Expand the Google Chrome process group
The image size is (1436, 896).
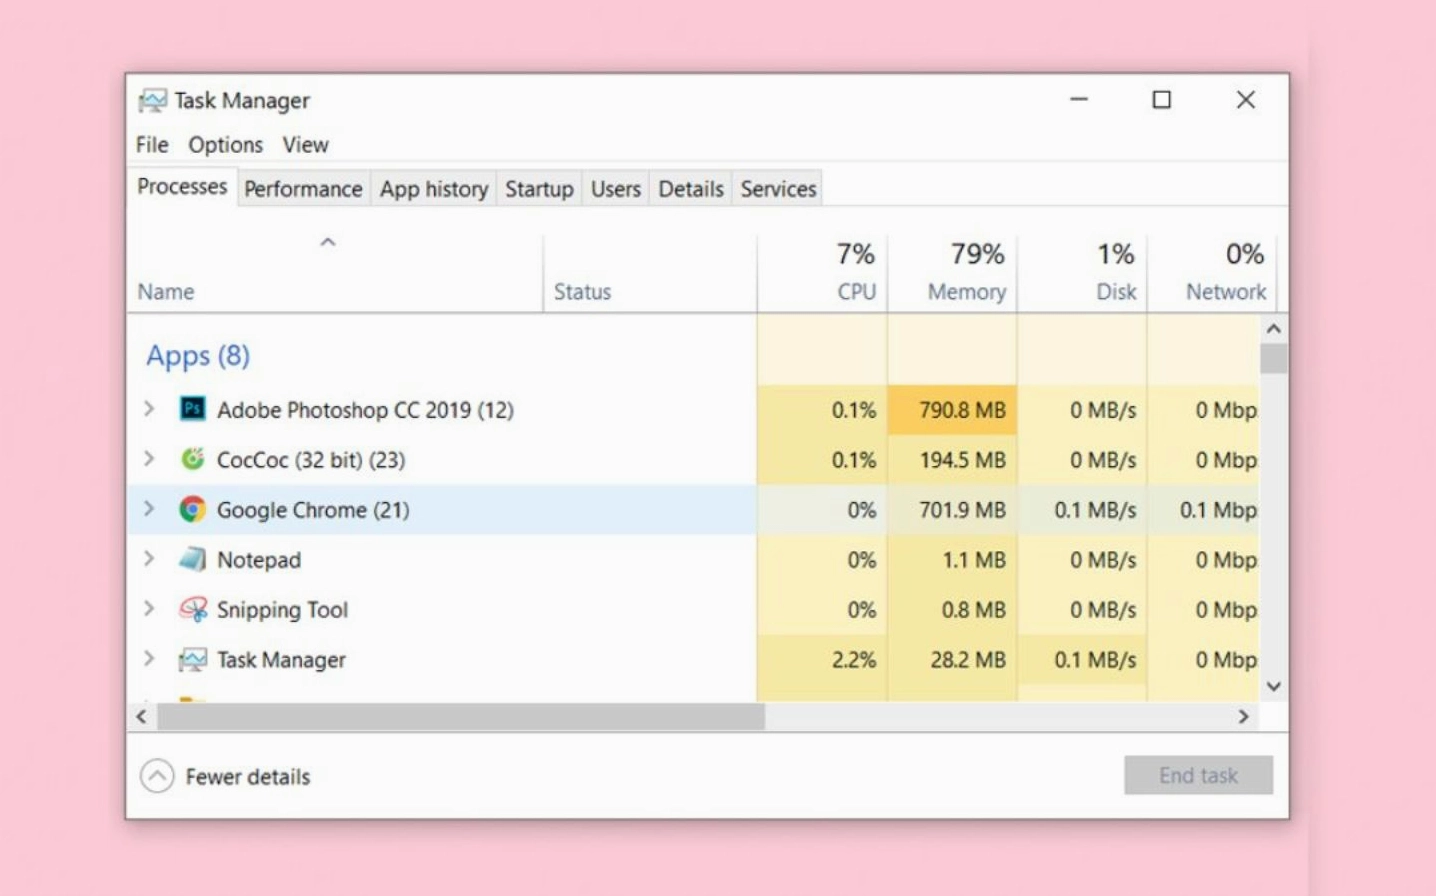(149, 508)
